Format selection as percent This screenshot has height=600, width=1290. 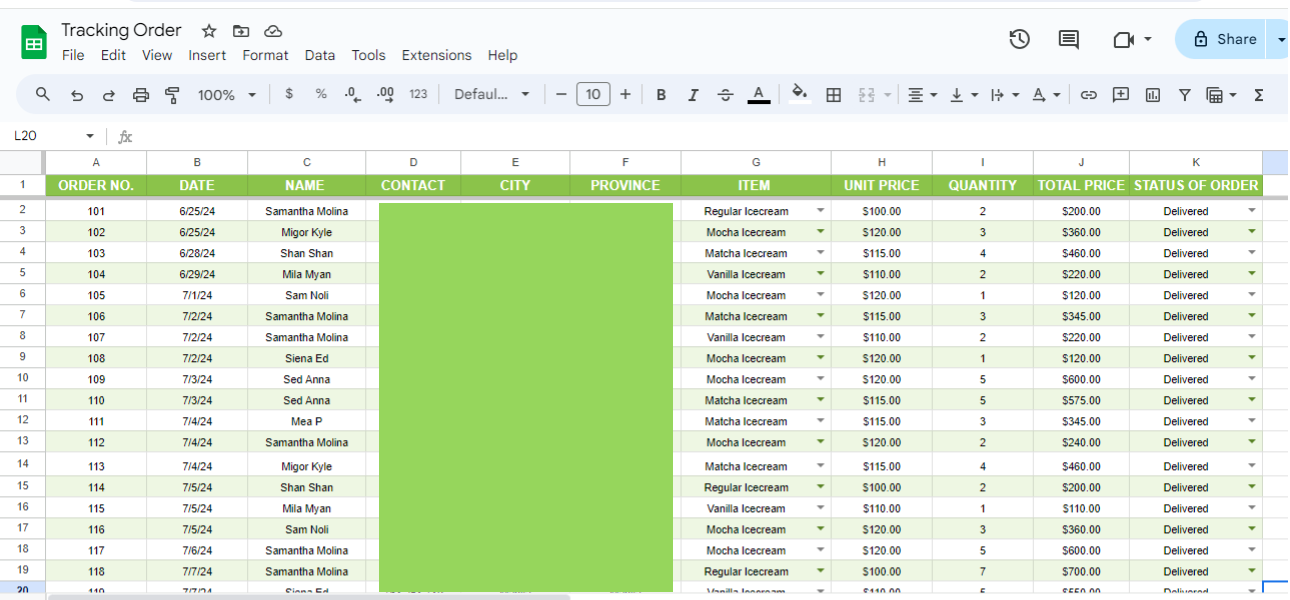[321, 94]
